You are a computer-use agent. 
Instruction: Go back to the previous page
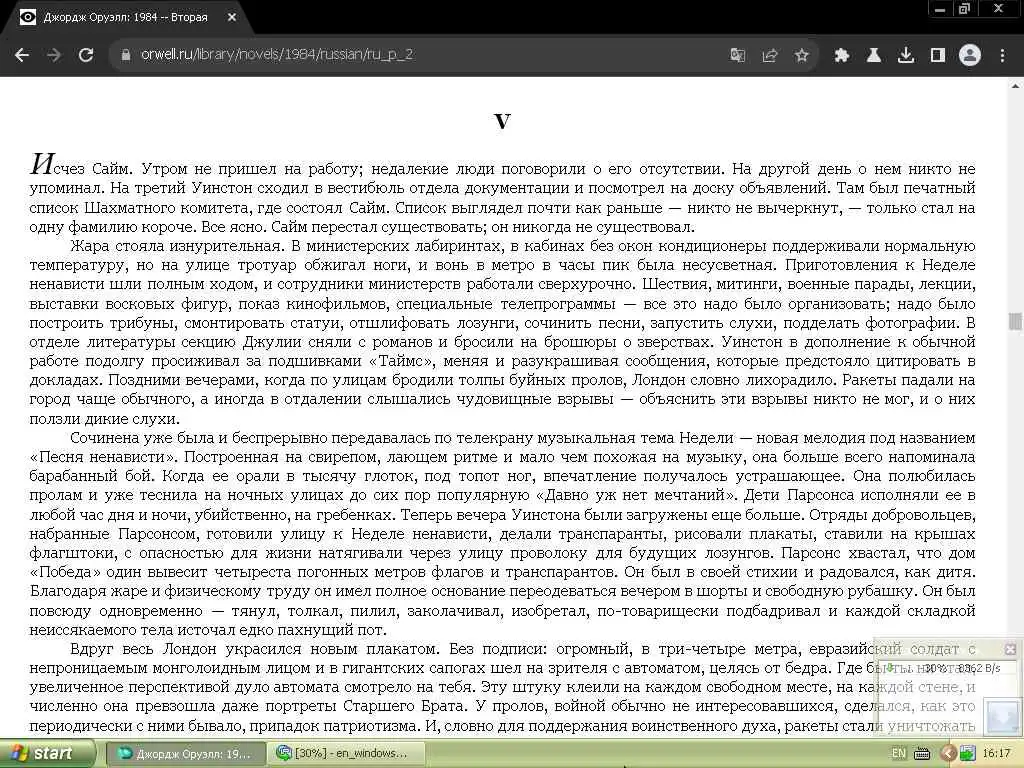pyautogui.click(x=22, y=55)
